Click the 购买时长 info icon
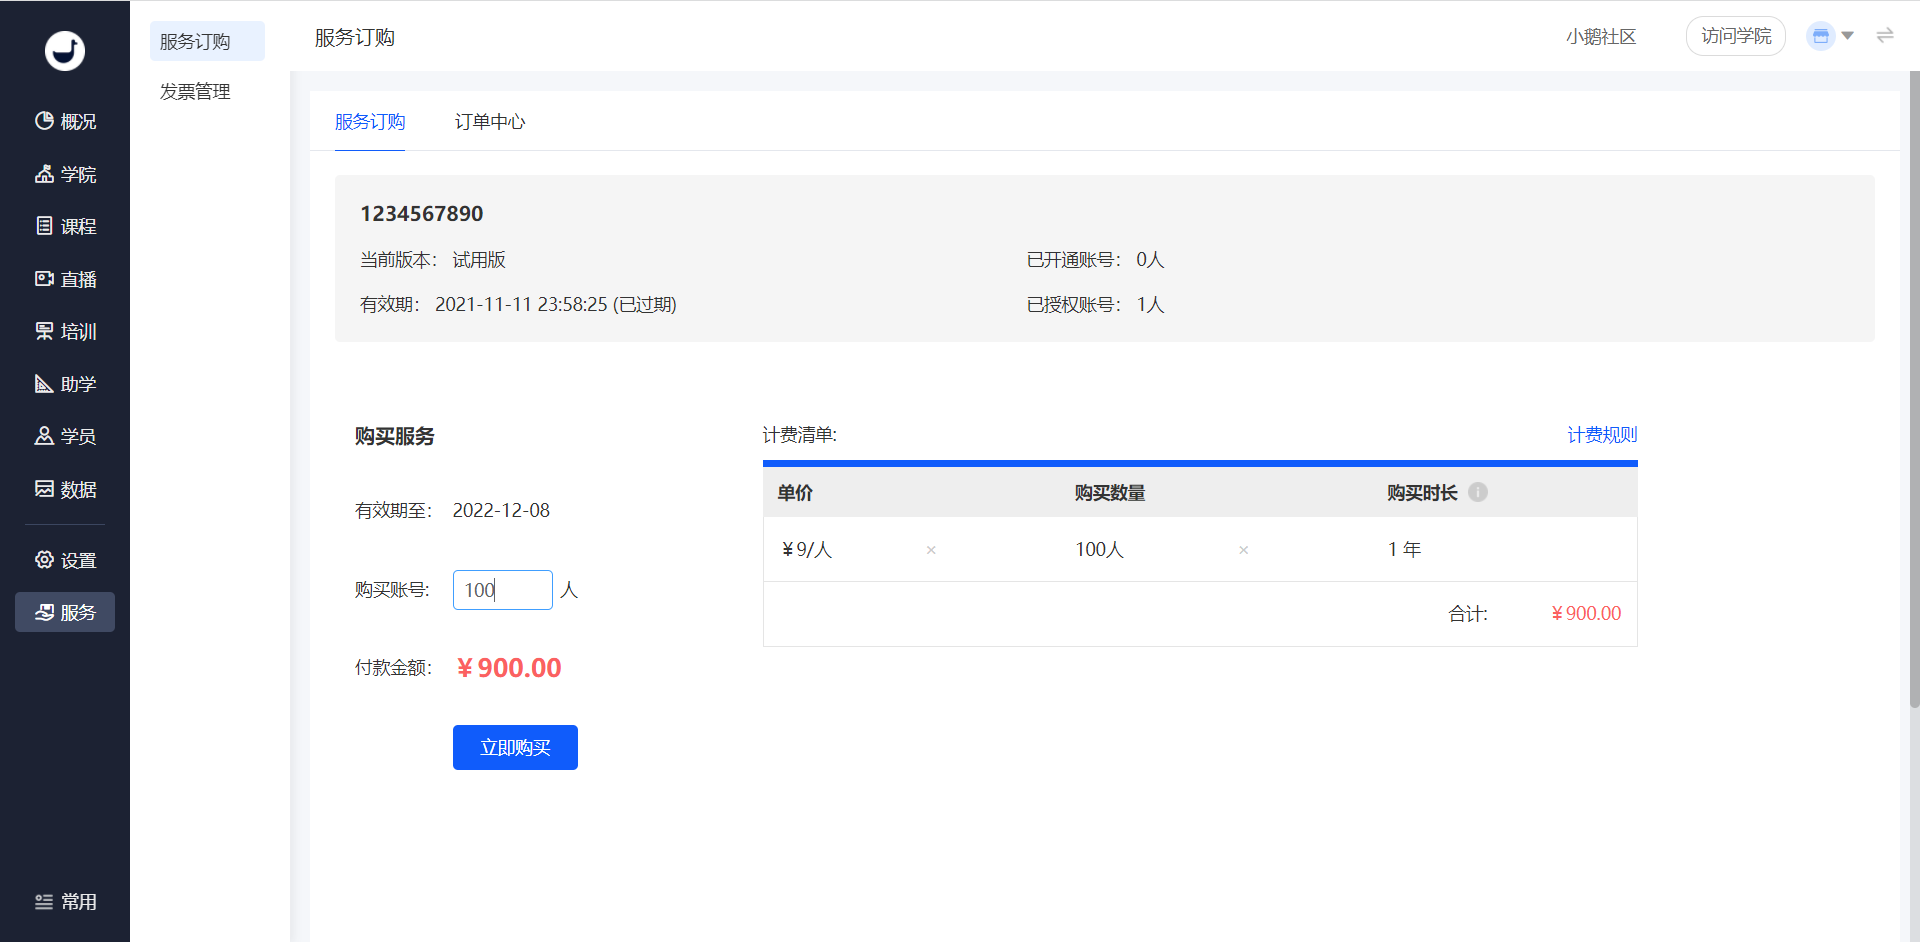 click(1478, 492)
